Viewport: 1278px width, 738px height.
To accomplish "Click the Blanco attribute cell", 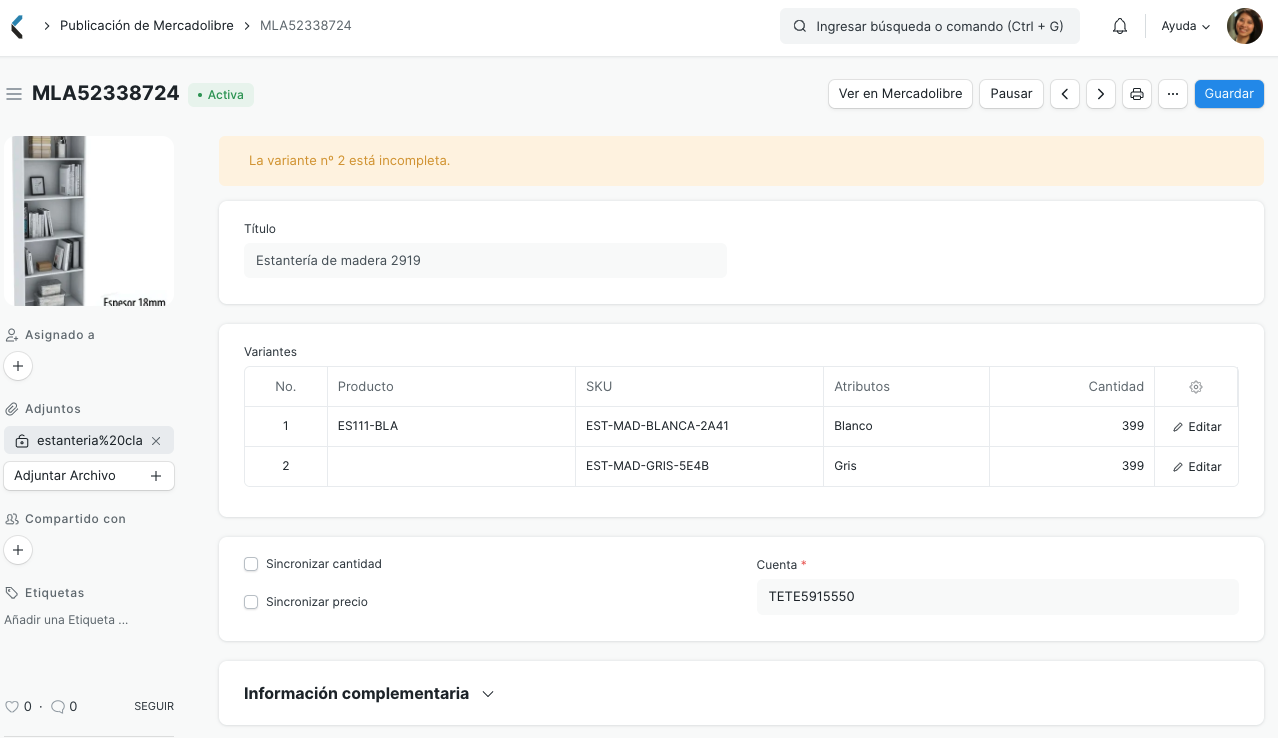I will 906,426.
